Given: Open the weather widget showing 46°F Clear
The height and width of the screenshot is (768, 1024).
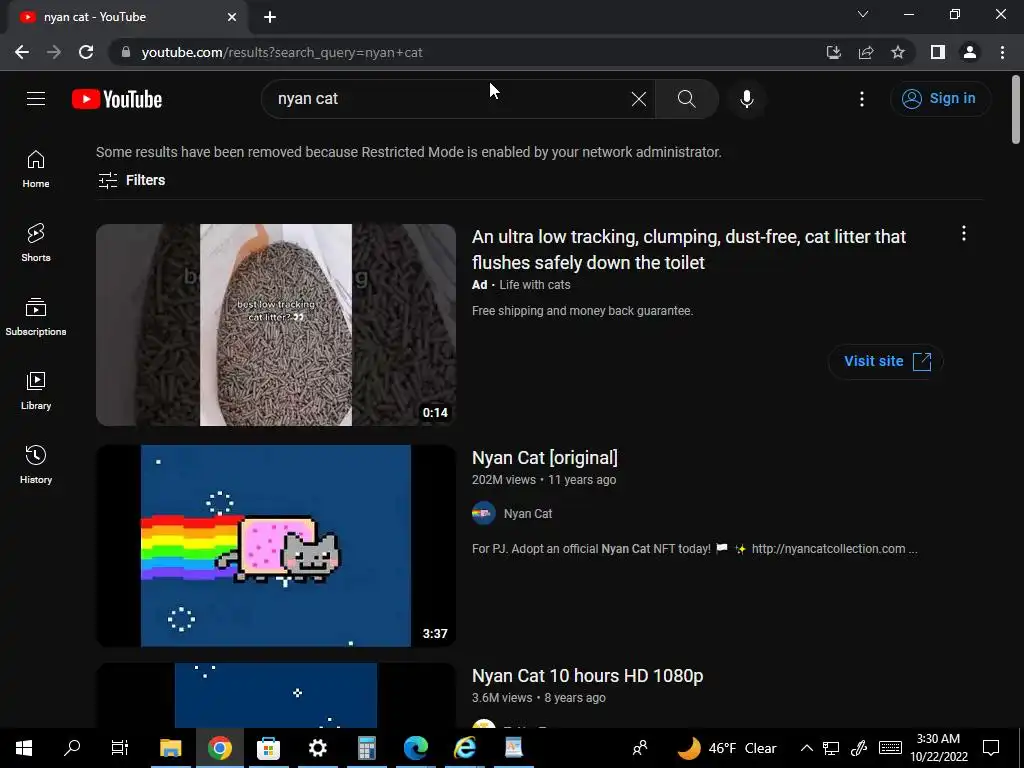Looking at the screenshot, I should (726, 748).
